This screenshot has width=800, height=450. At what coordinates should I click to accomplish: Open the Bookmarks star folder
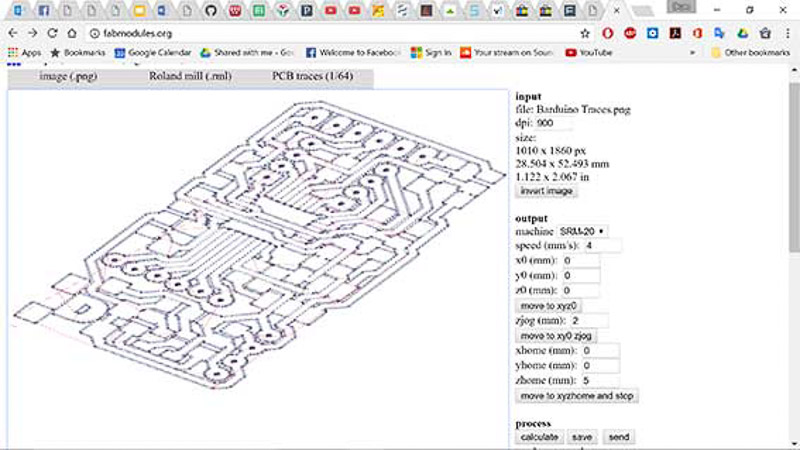tap(78, 53)
